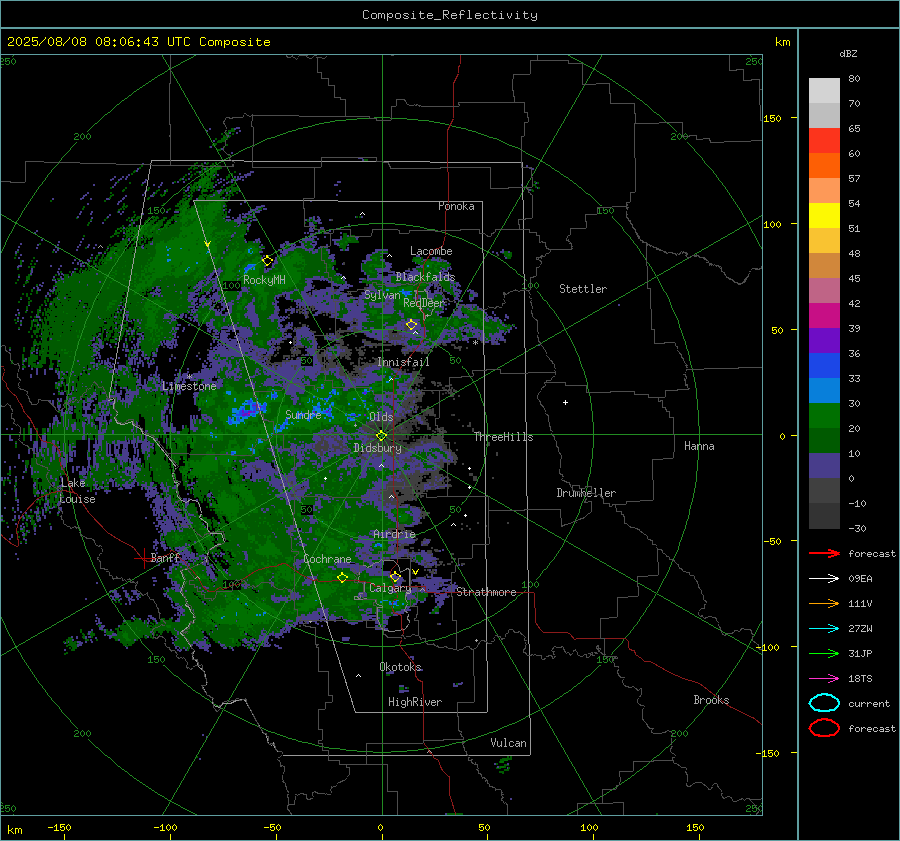Click the red forecast arrow in legend
900x841 pixels.
(824, 553)
